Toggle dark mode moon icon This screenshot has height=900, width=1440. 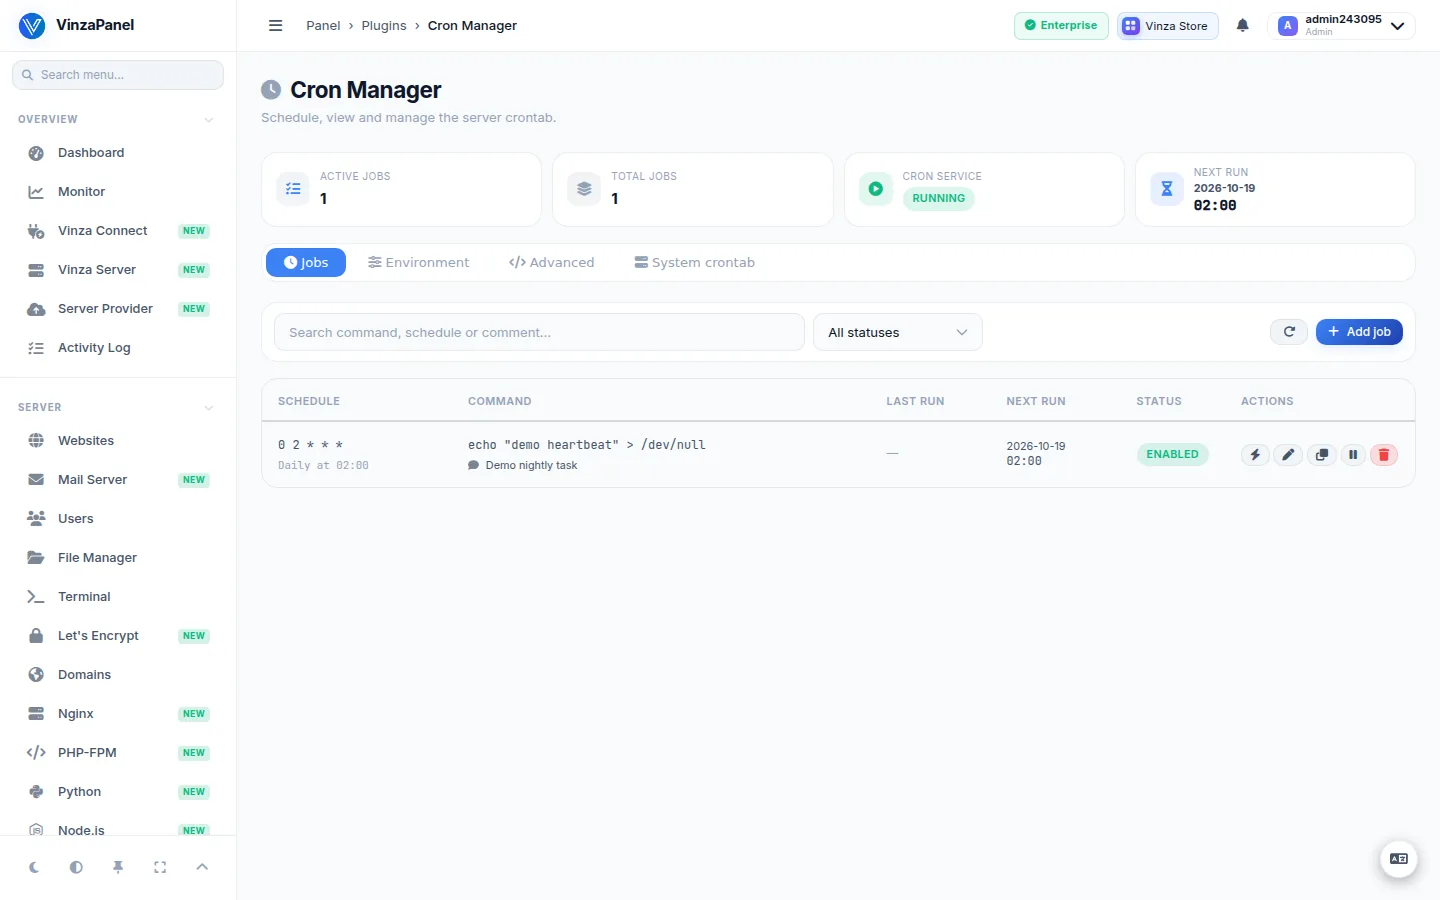[x=34, y=868]
